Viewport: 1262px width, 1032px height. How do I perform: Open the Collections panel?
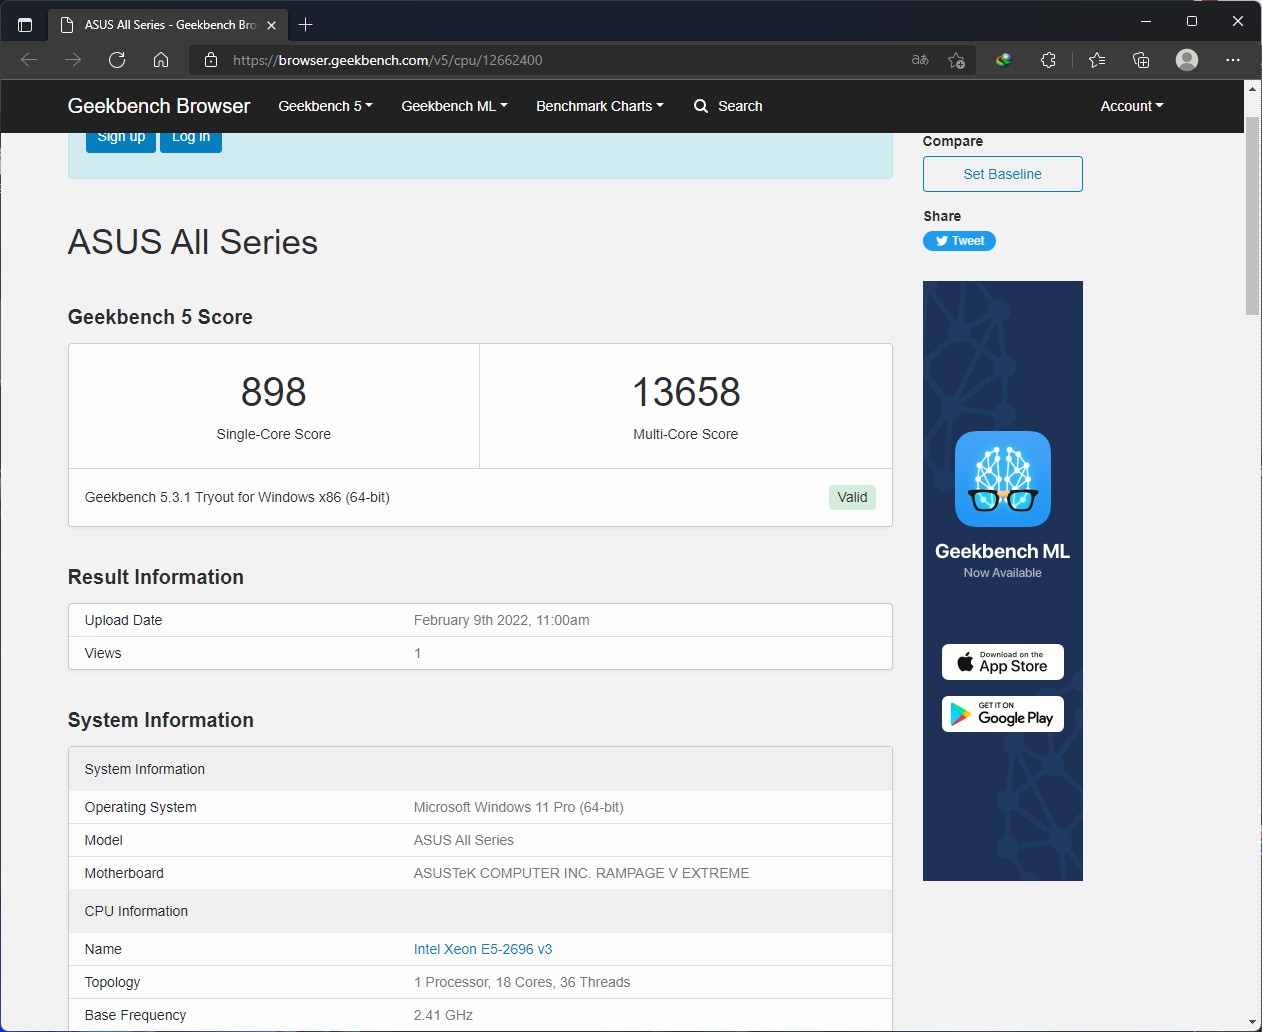pyautogui.click(x=1141, y=60)
